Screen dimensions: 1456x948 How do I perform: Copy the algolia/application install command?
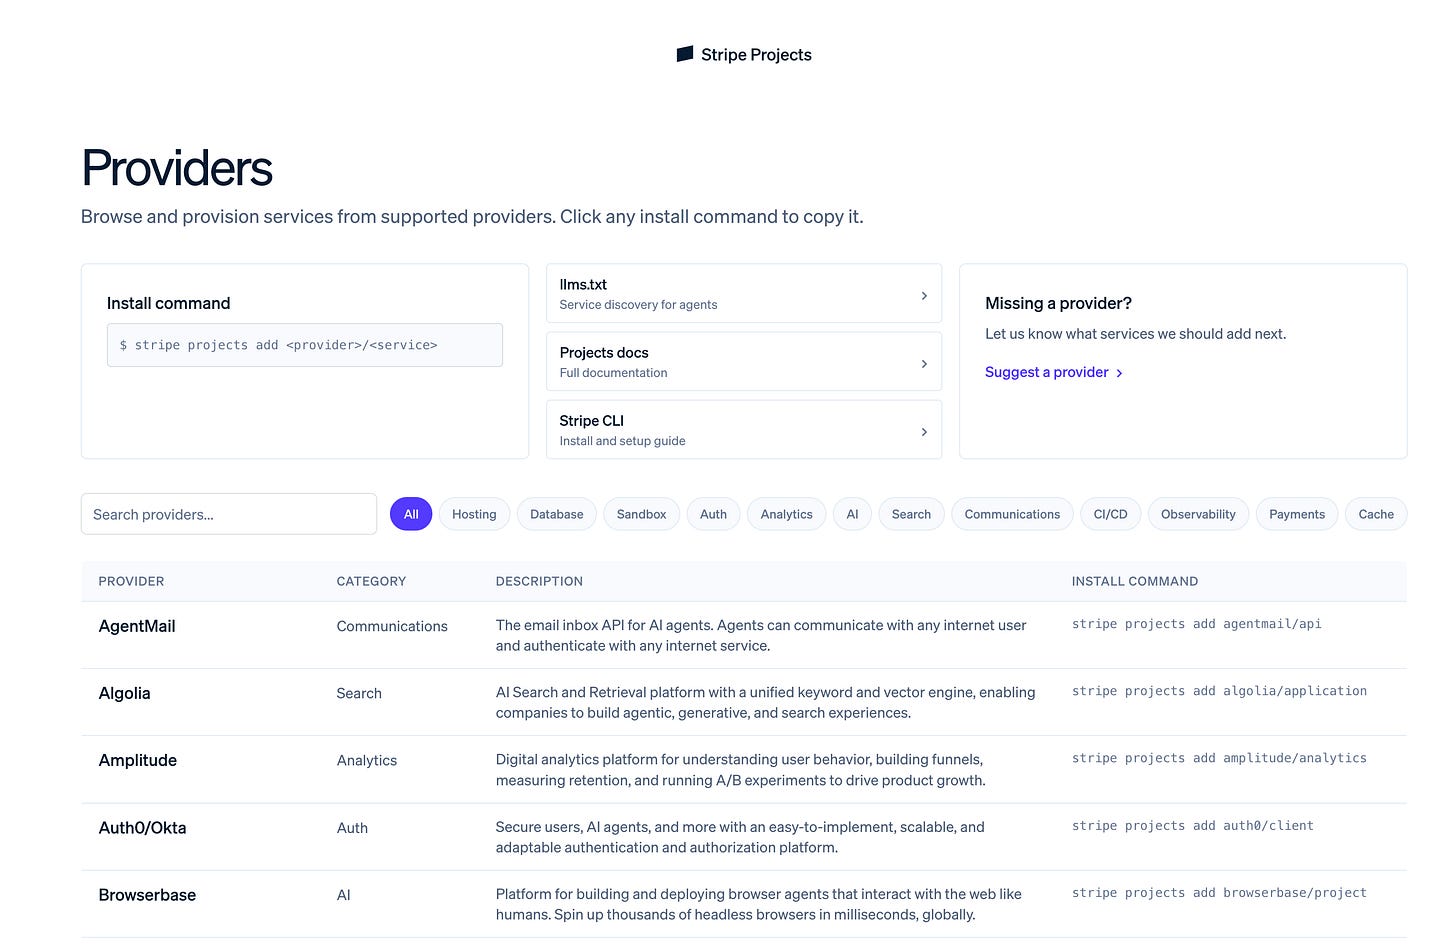click(x=1219, y=691)
